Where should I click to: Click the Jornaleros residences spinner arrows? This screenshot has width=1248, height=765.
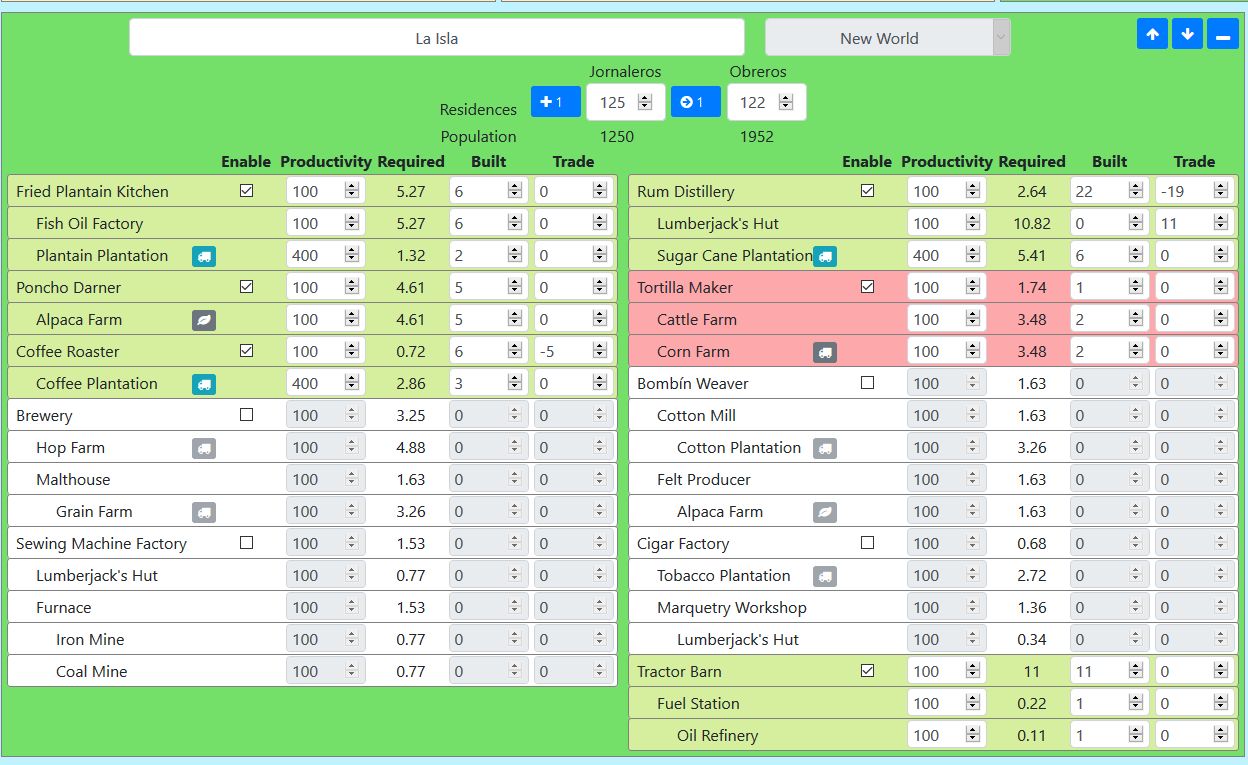645,102
